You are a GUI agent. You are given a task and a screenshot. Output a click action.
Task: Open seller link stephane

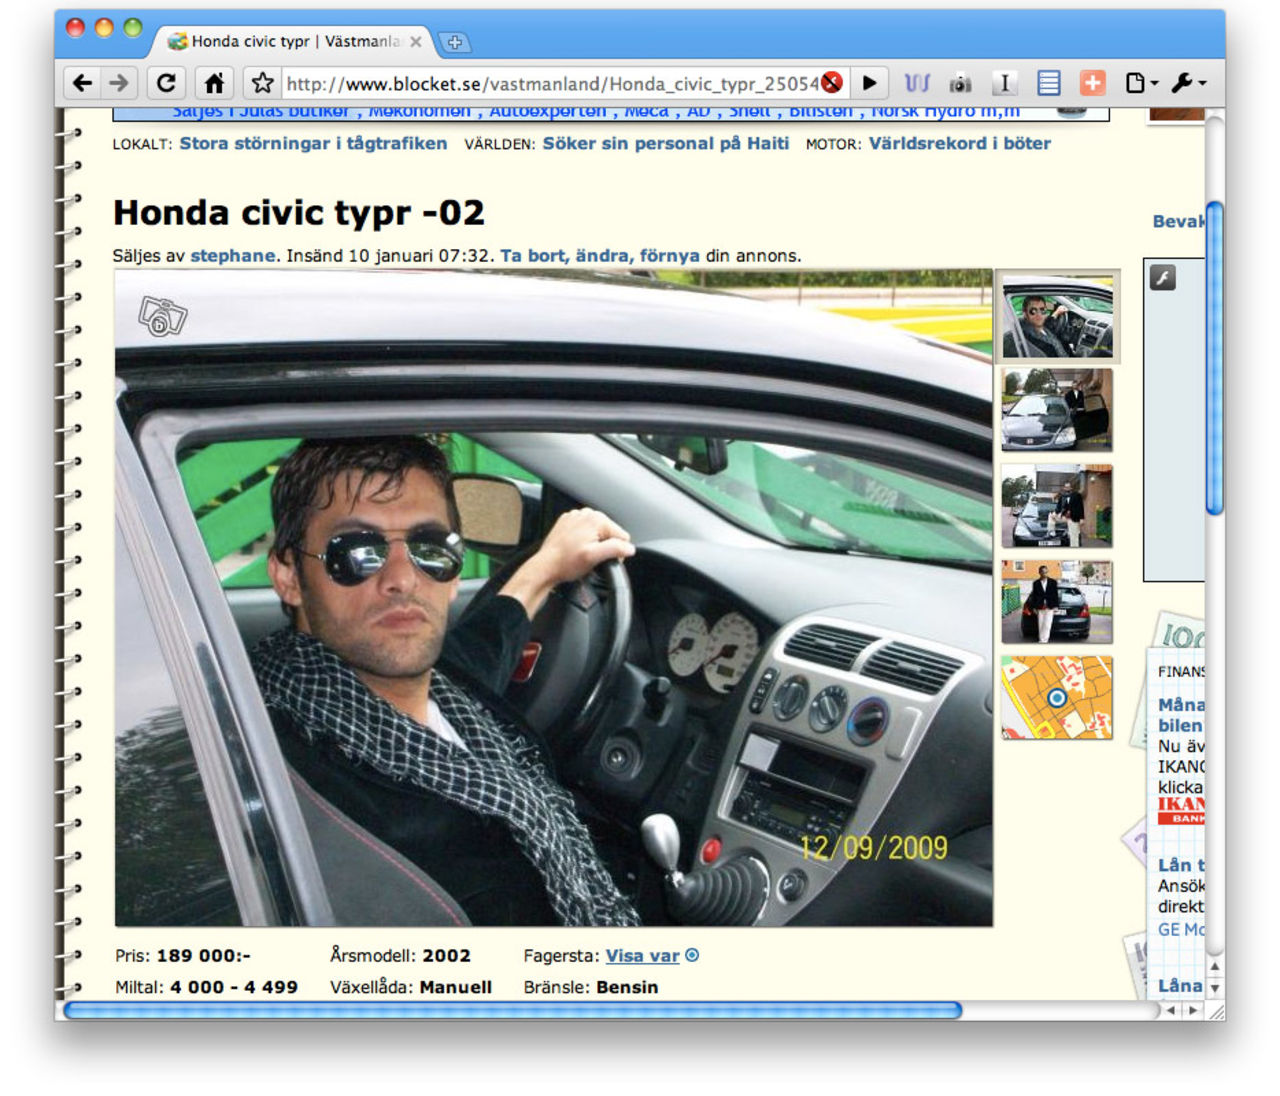point(233,256)
